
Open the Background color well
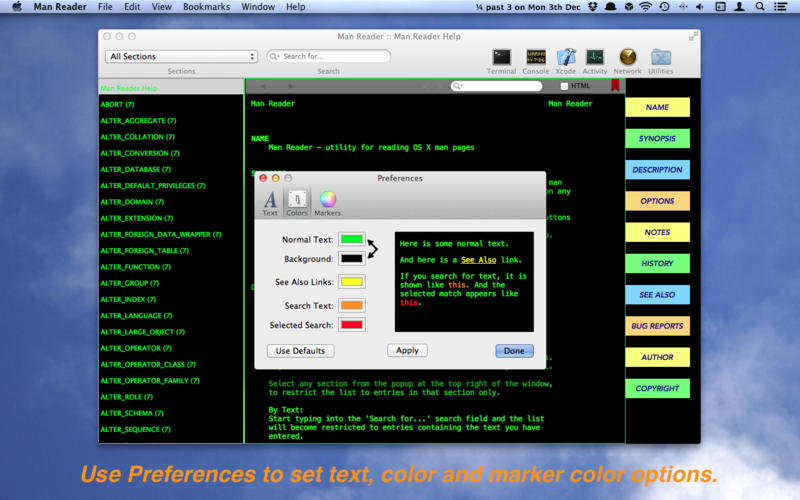352,259
